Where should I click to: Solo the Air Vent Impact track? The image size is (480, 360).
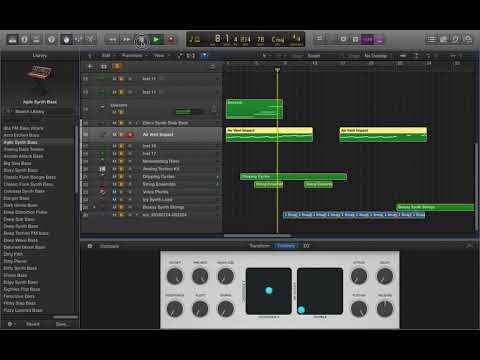point(121,134)
